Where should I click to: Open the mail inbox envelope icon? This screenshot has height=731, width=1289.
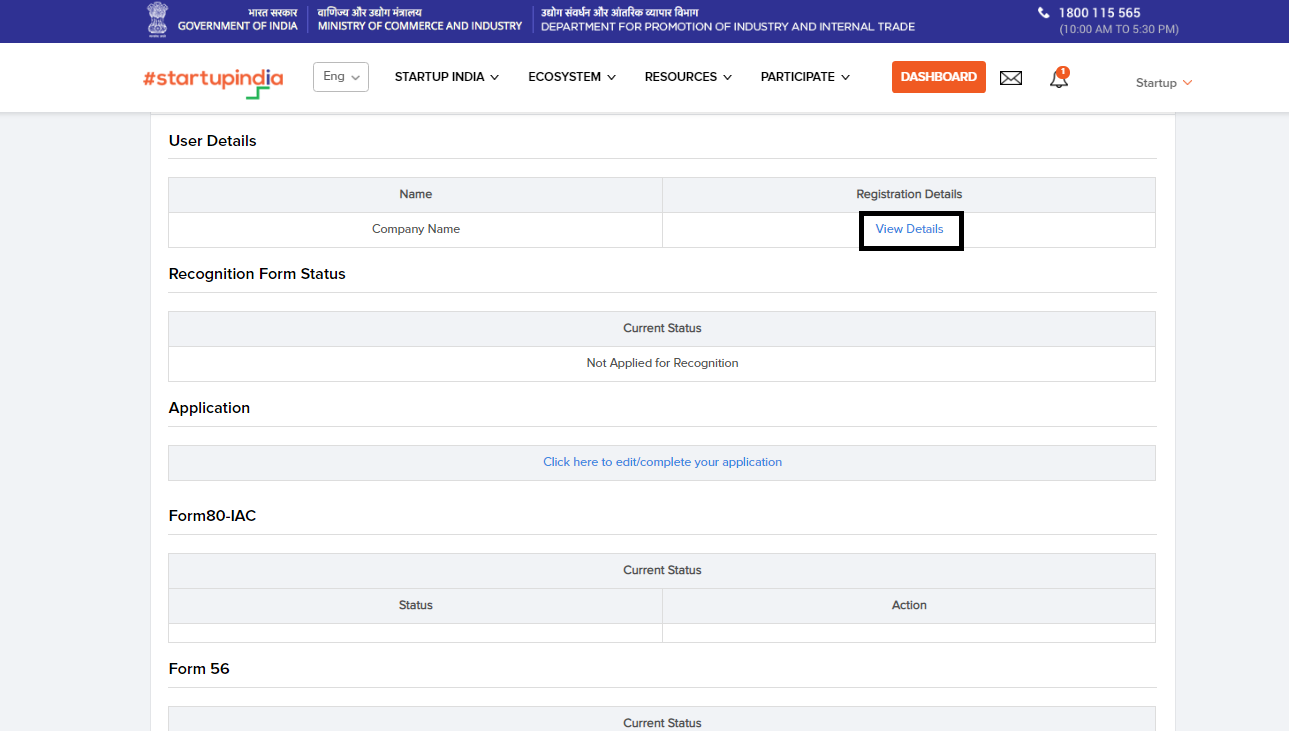coord(1010,77)
